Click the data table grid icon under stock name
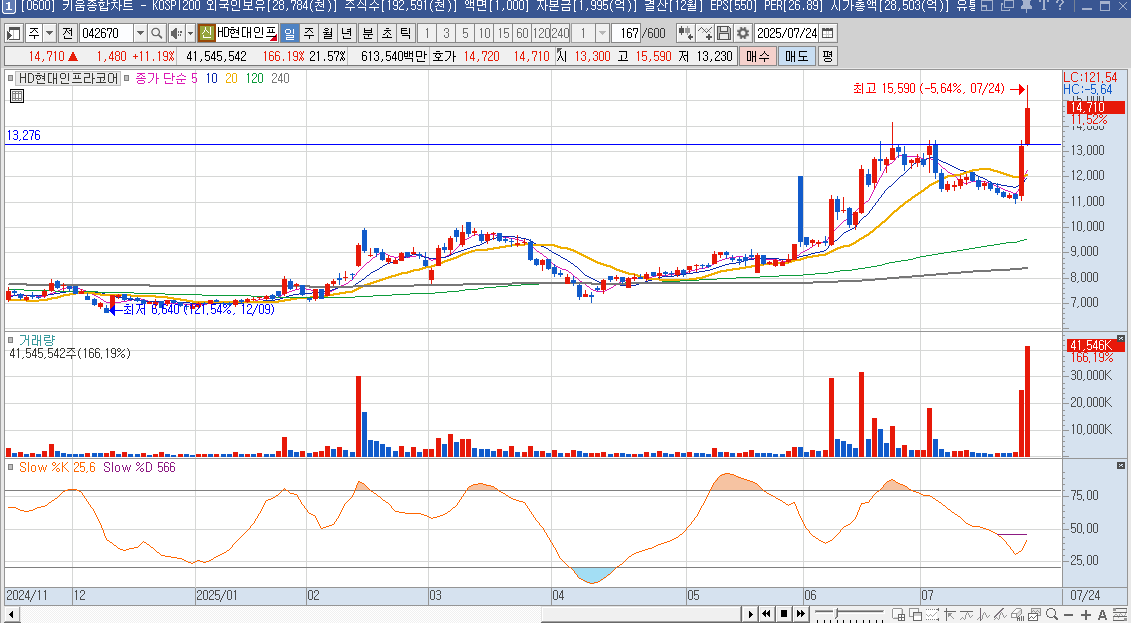 17,96
